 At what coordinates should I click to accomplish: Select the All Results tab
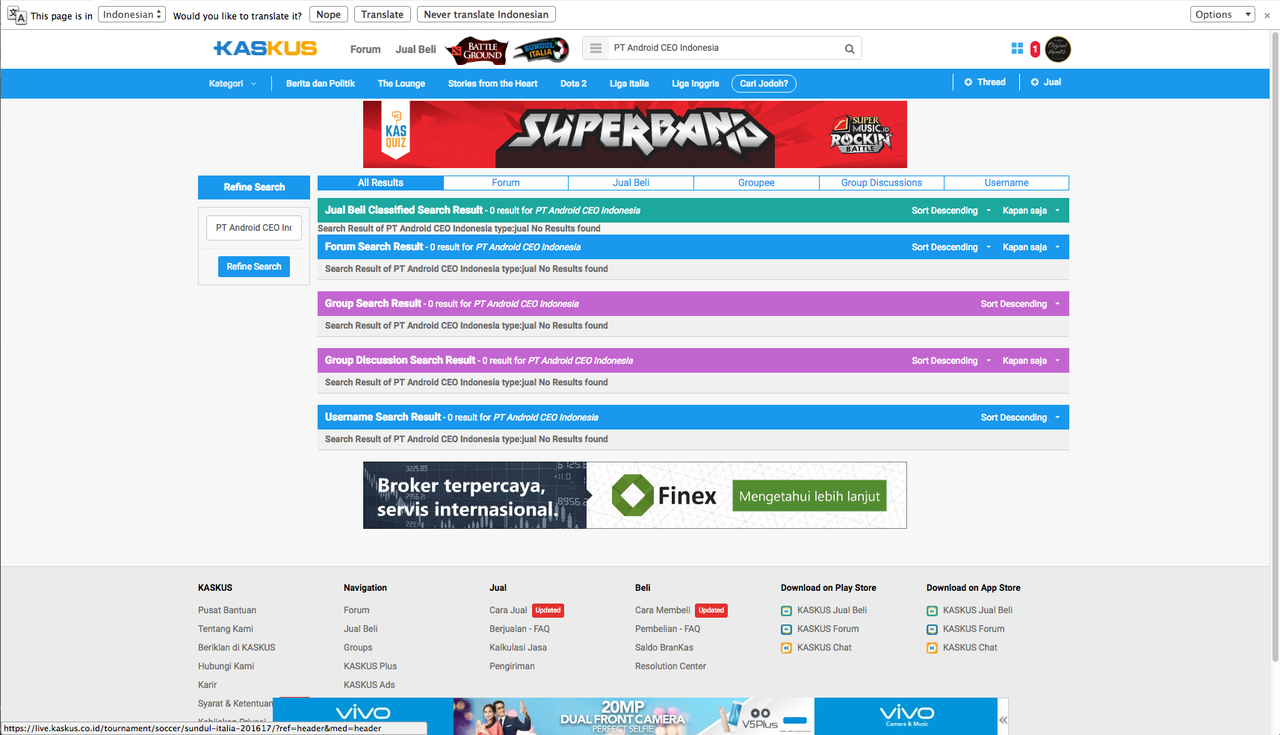pos(381,183)
